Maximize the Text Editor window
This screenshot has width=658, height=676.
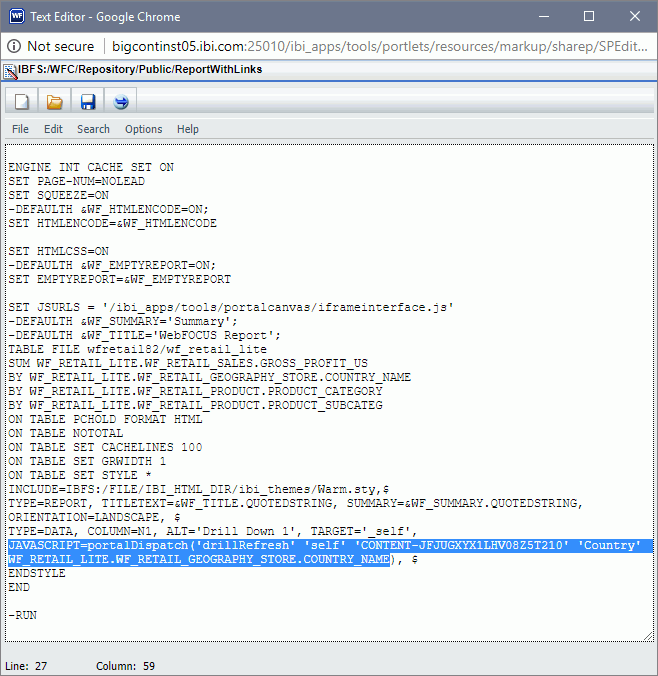coord(589,16)
